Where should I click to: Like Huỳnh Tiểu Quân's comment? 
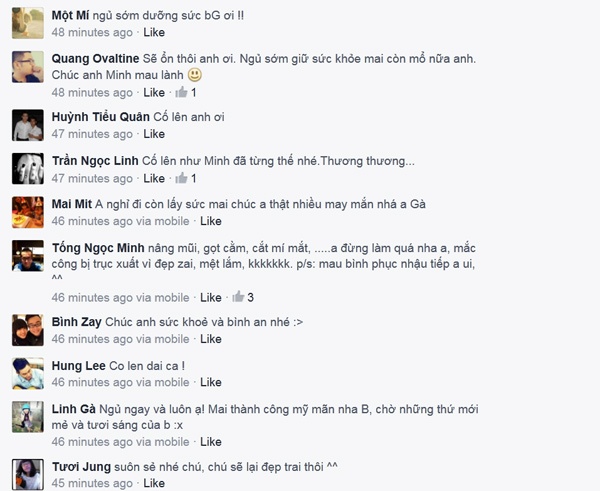coord(154,134)
